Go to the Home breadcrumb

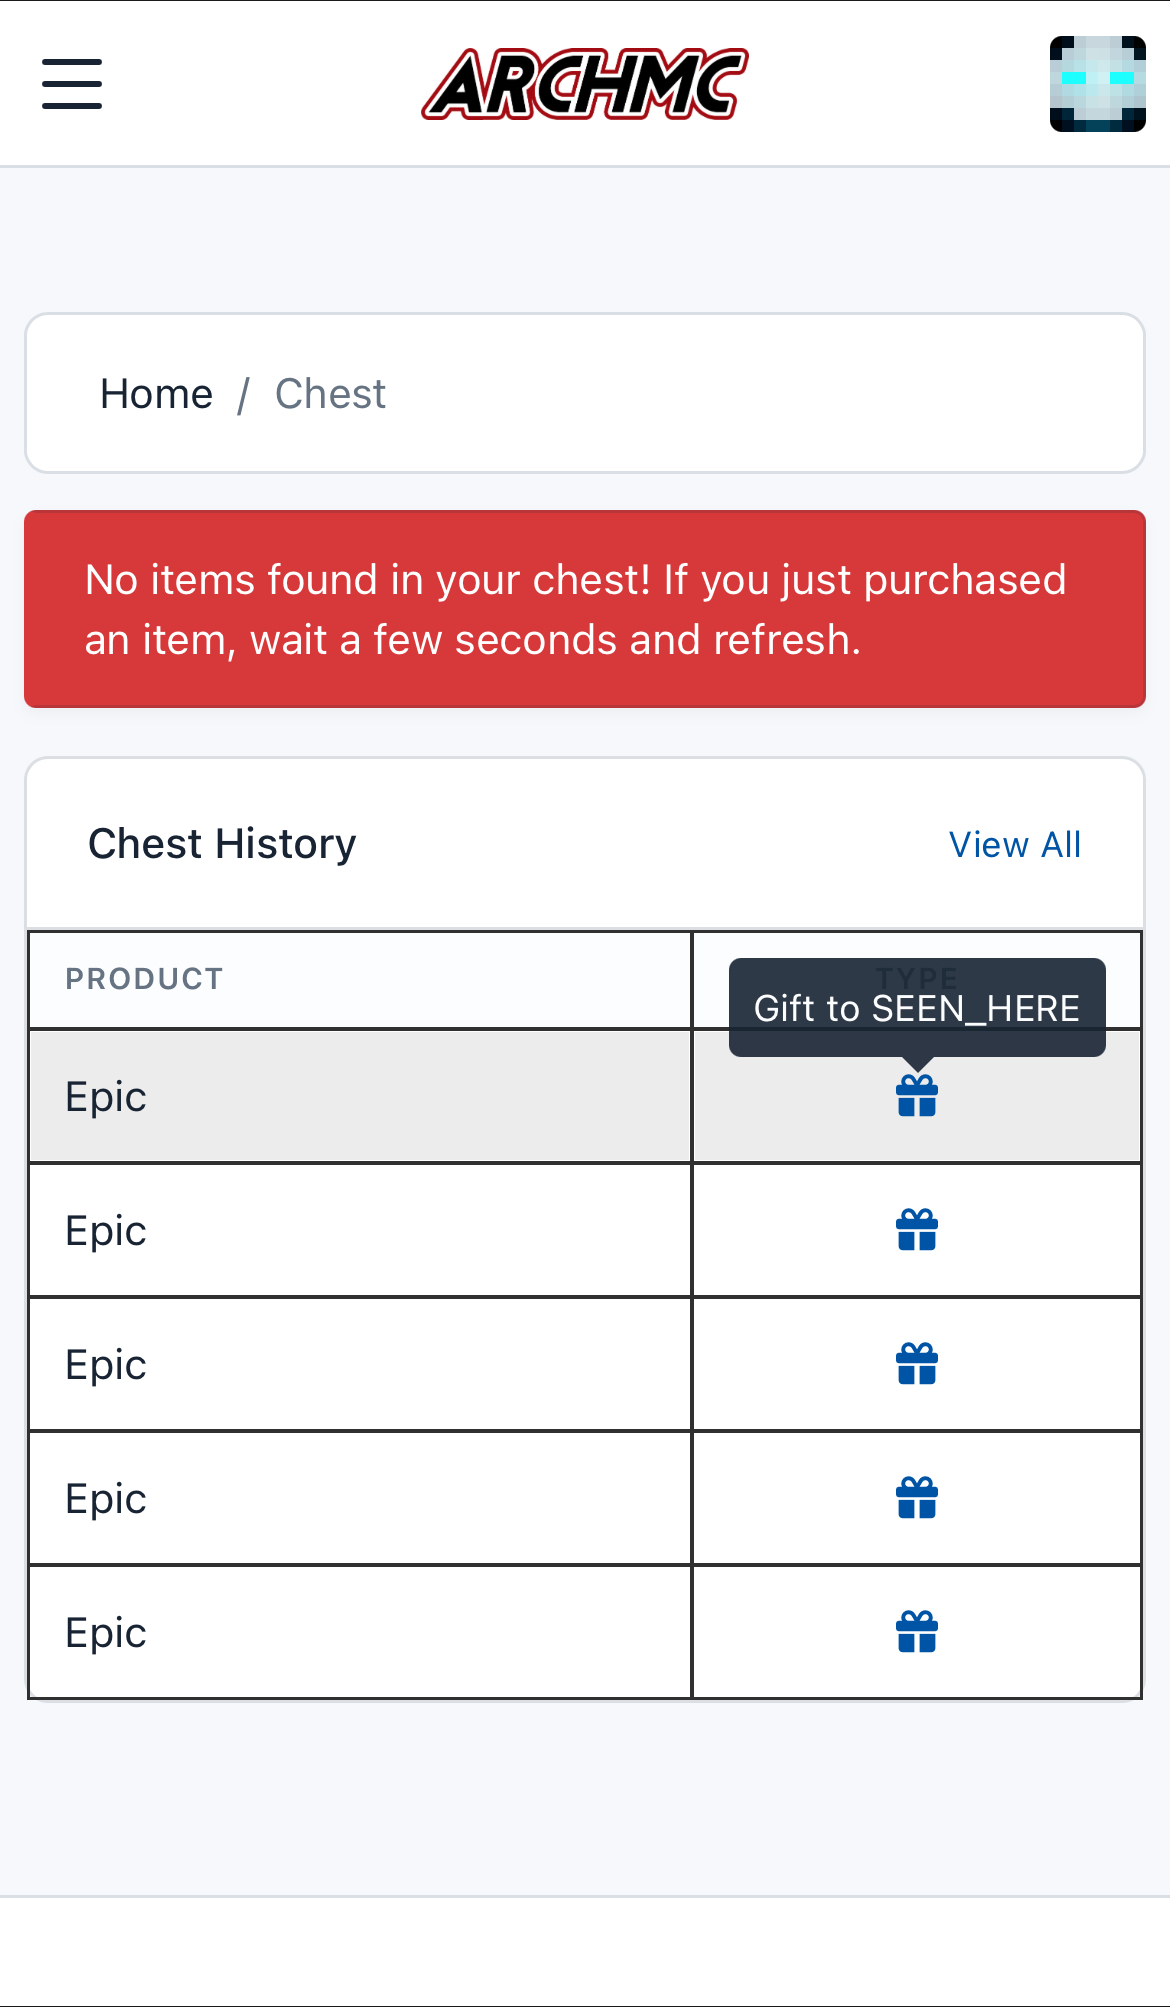click(157, 394)
